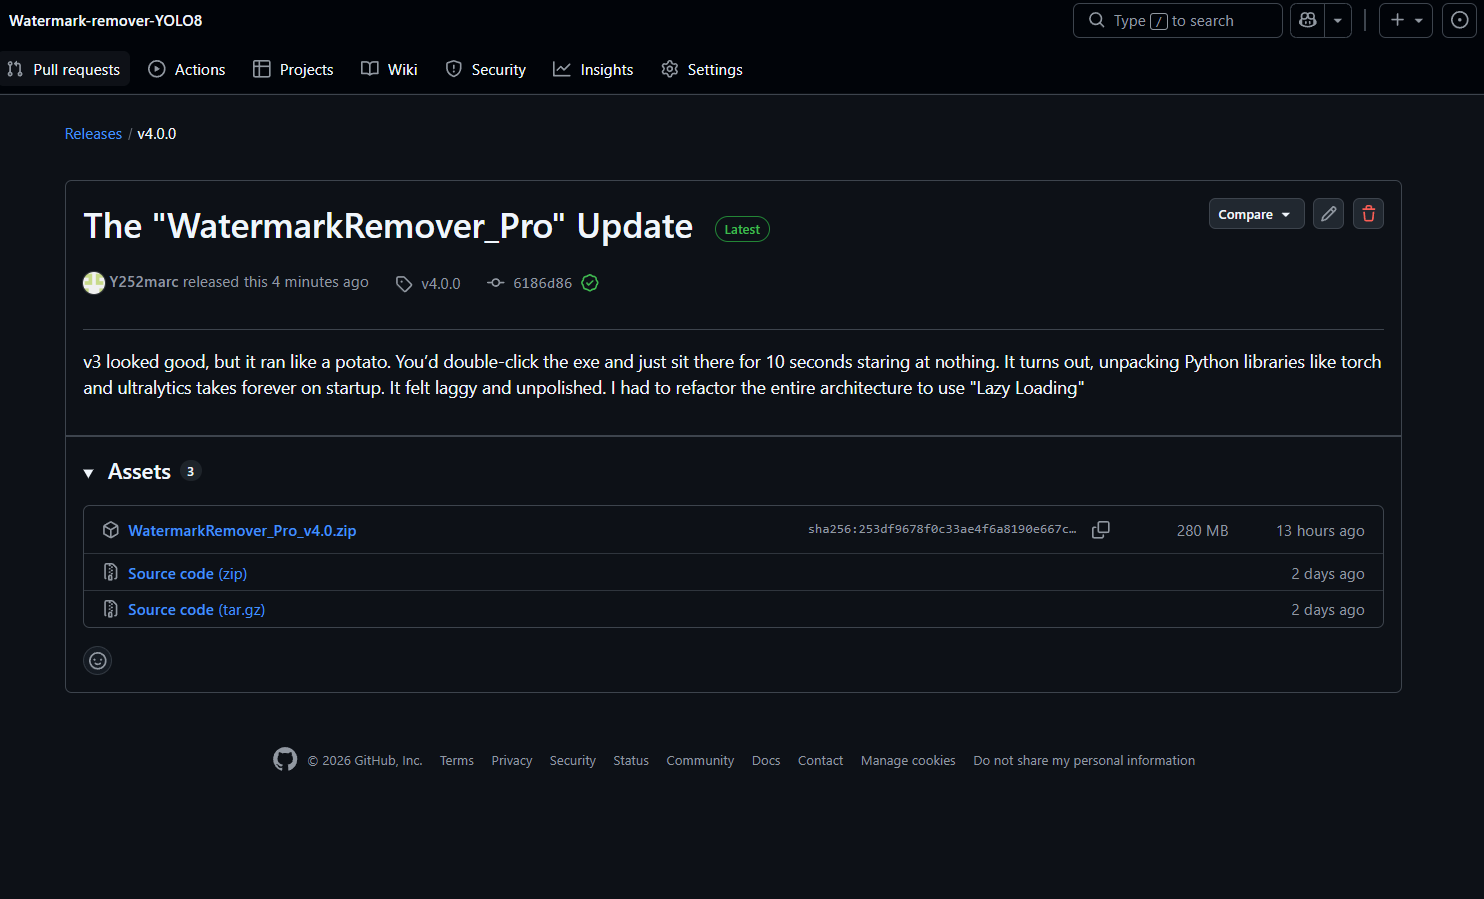Click the Releases breadcrumb link
The height and width of the screenshot is (899, 1484).
click(93, 134)
